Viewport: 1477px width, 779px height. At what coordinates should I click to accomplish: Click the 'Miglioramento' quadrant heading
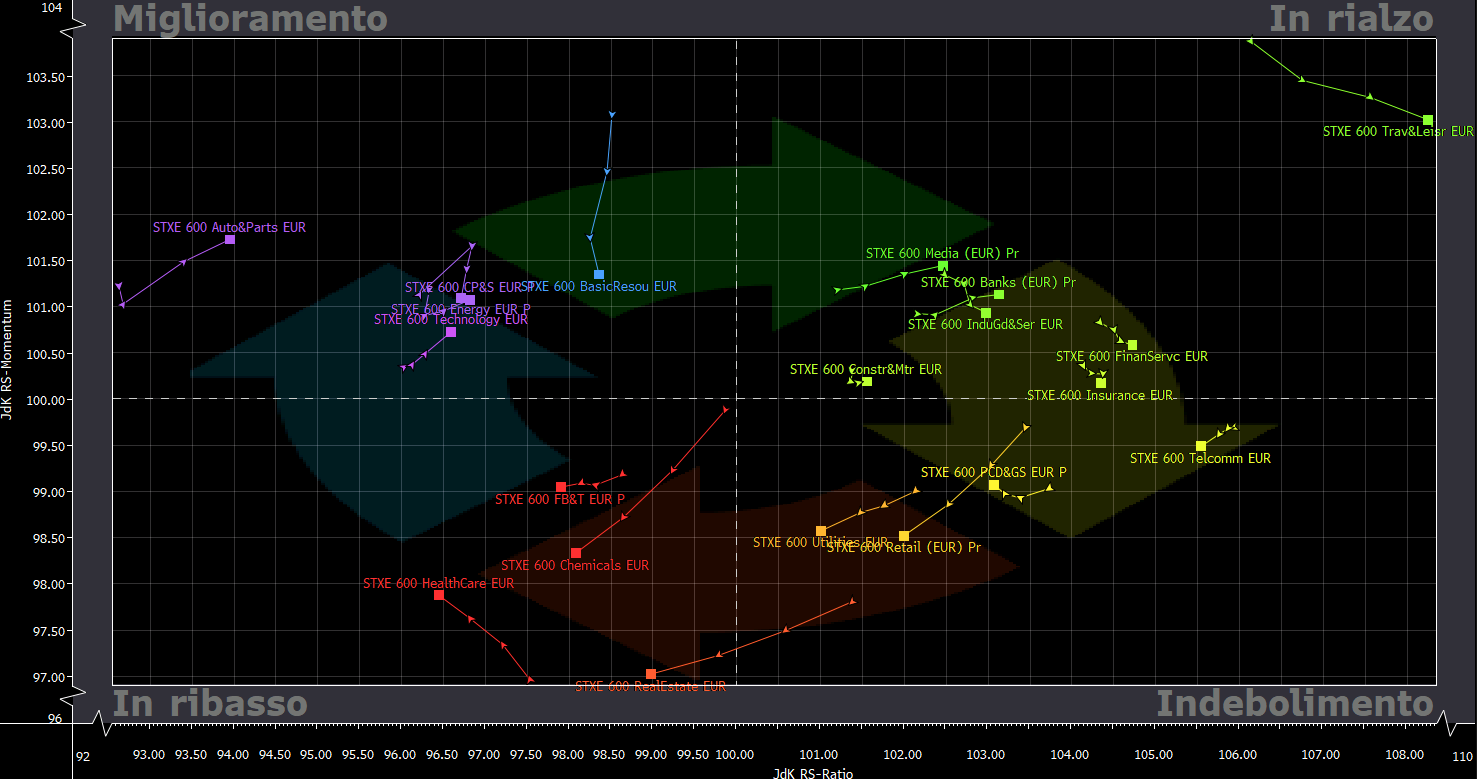click(250, 18)
